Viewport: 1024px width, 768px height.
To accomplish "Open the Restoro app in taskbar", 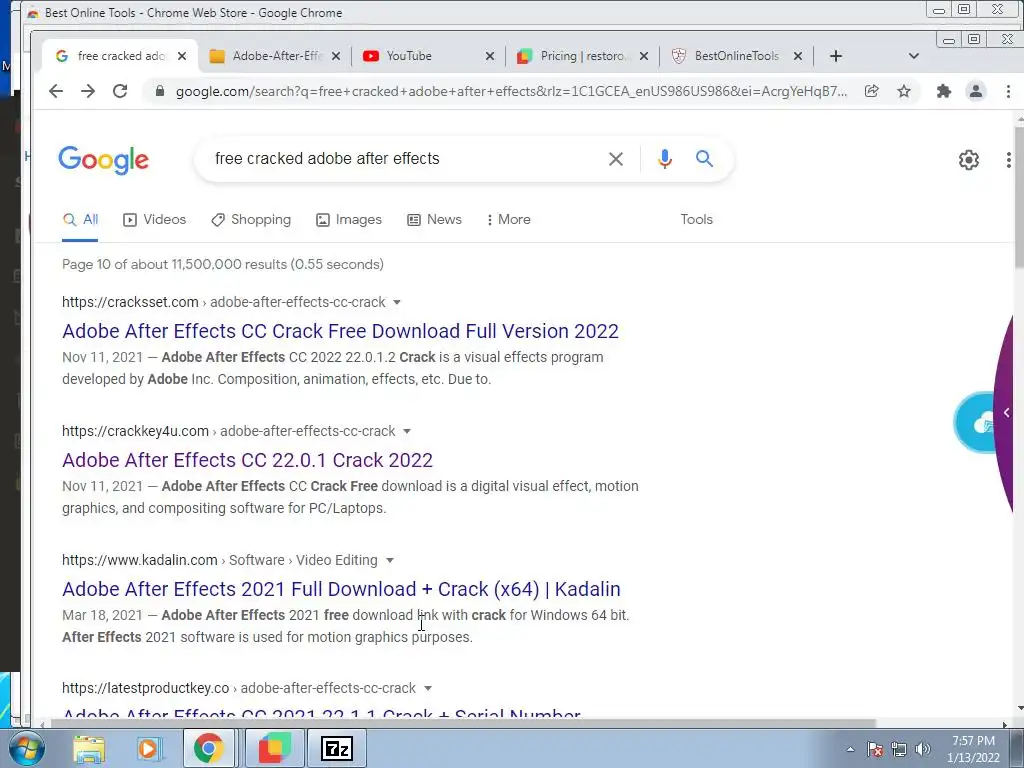I will click(x=275, y=748).
